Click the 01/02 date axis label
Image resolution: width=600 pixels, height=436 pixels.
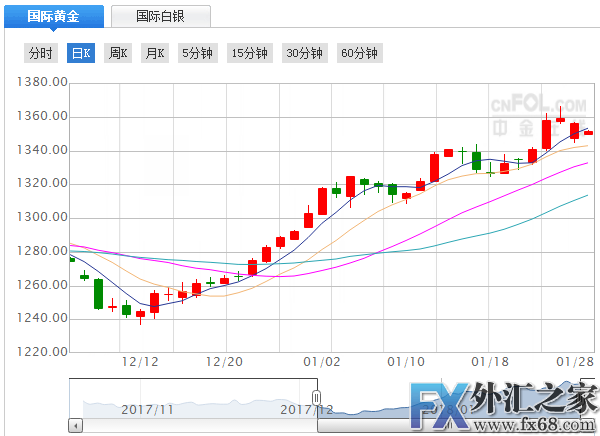coord(322,362)
